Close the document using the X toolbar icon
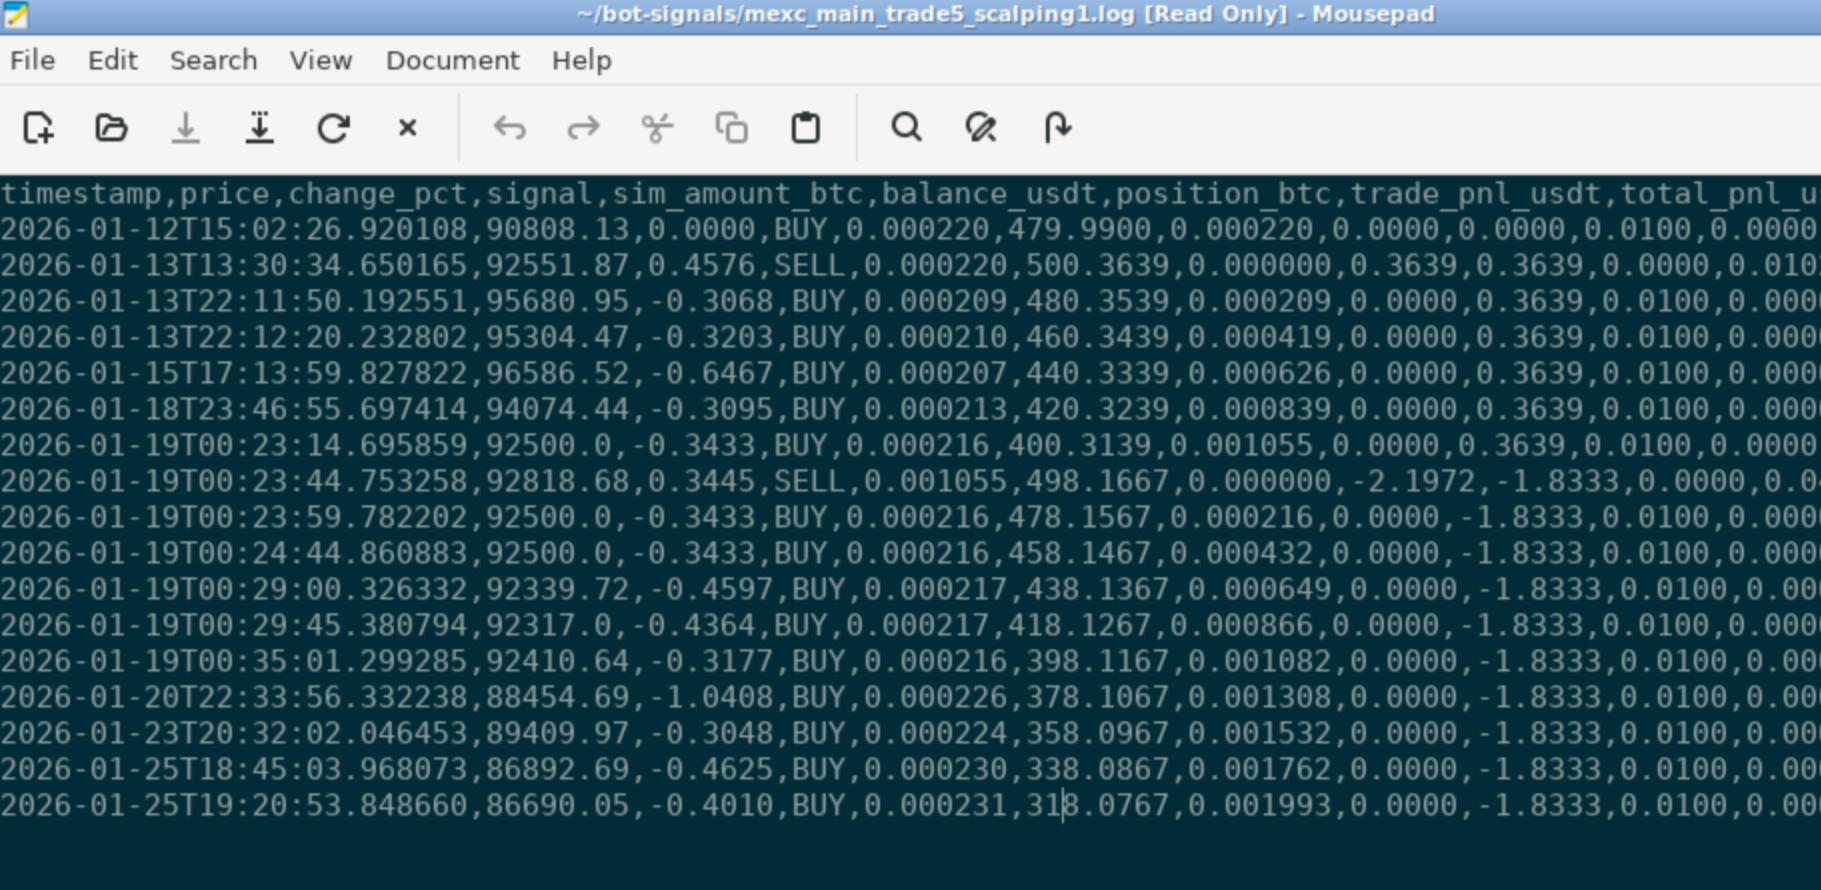1821x890 pixels. [x=407, y=128]
